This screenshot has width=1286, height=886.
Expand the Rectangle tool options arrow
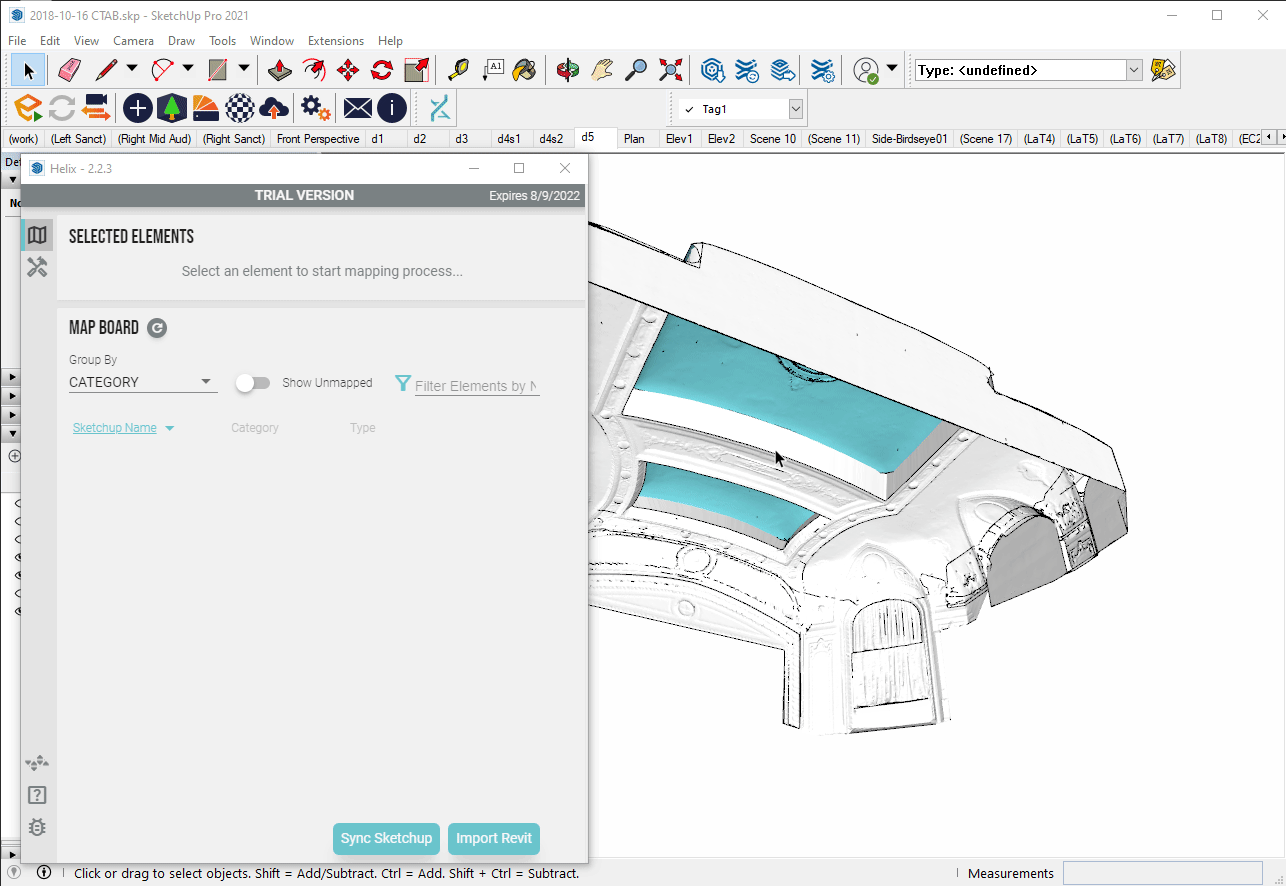click(244, 69)
